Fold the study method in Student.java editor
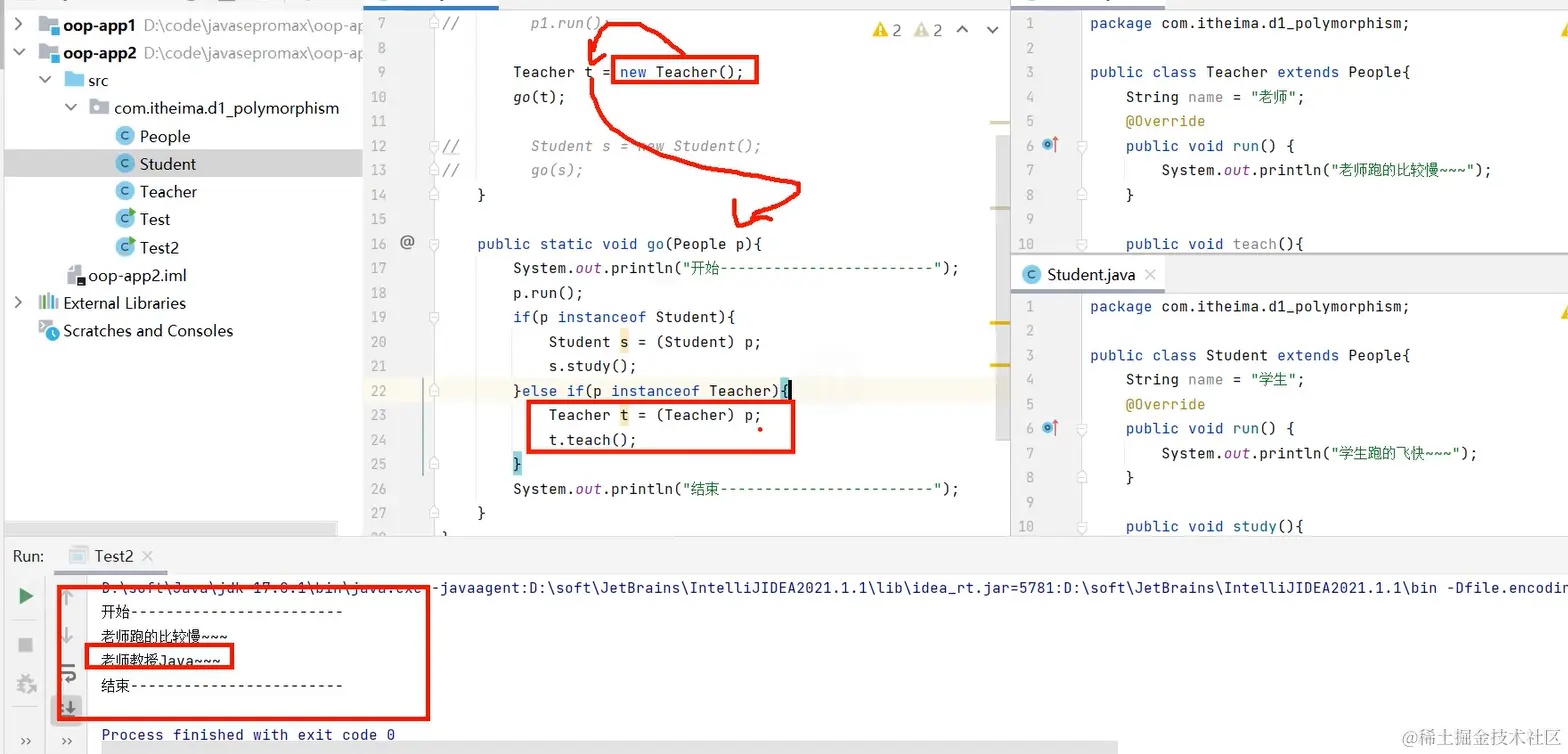The height and width of the screenshot is (754, 1568). tap(1081, 527)
